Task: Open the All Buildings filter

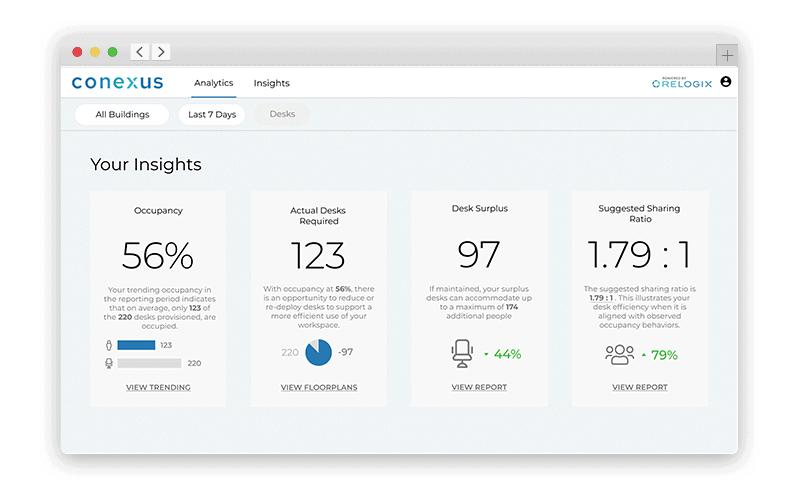Action: (x=122, y=114)
